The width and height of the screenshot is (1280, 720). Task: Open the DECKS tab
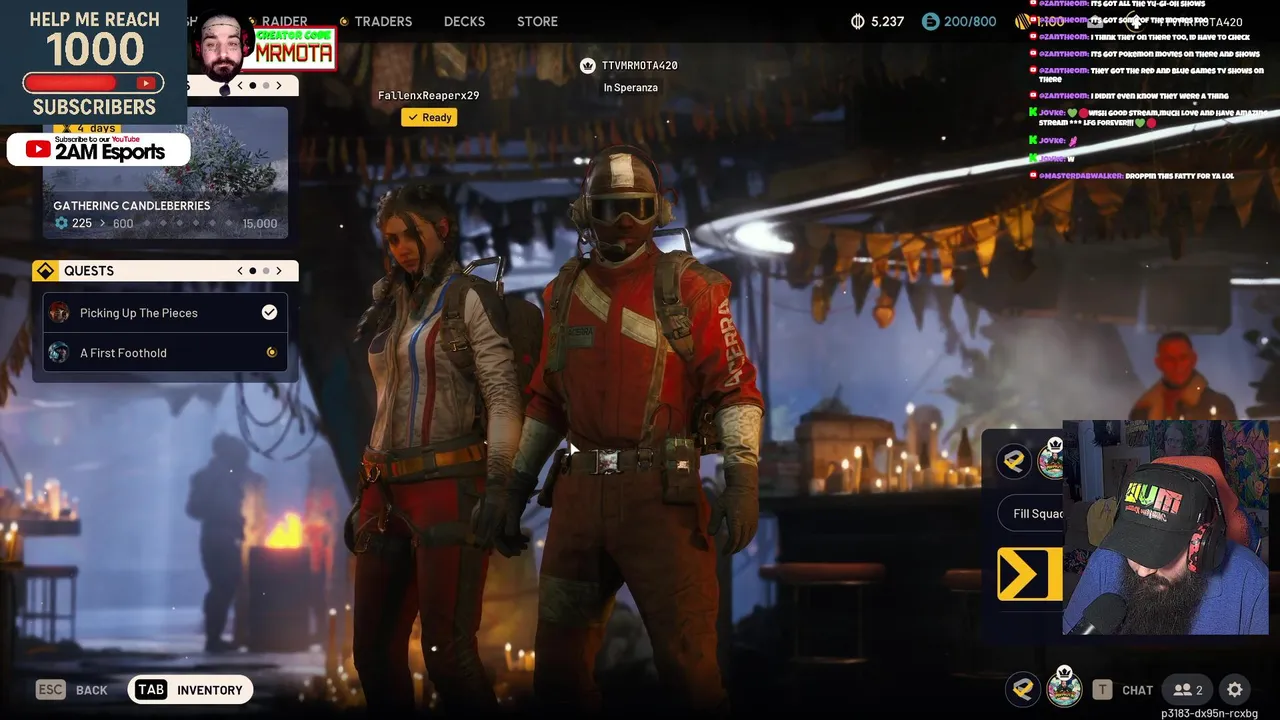tap(464, 21)
